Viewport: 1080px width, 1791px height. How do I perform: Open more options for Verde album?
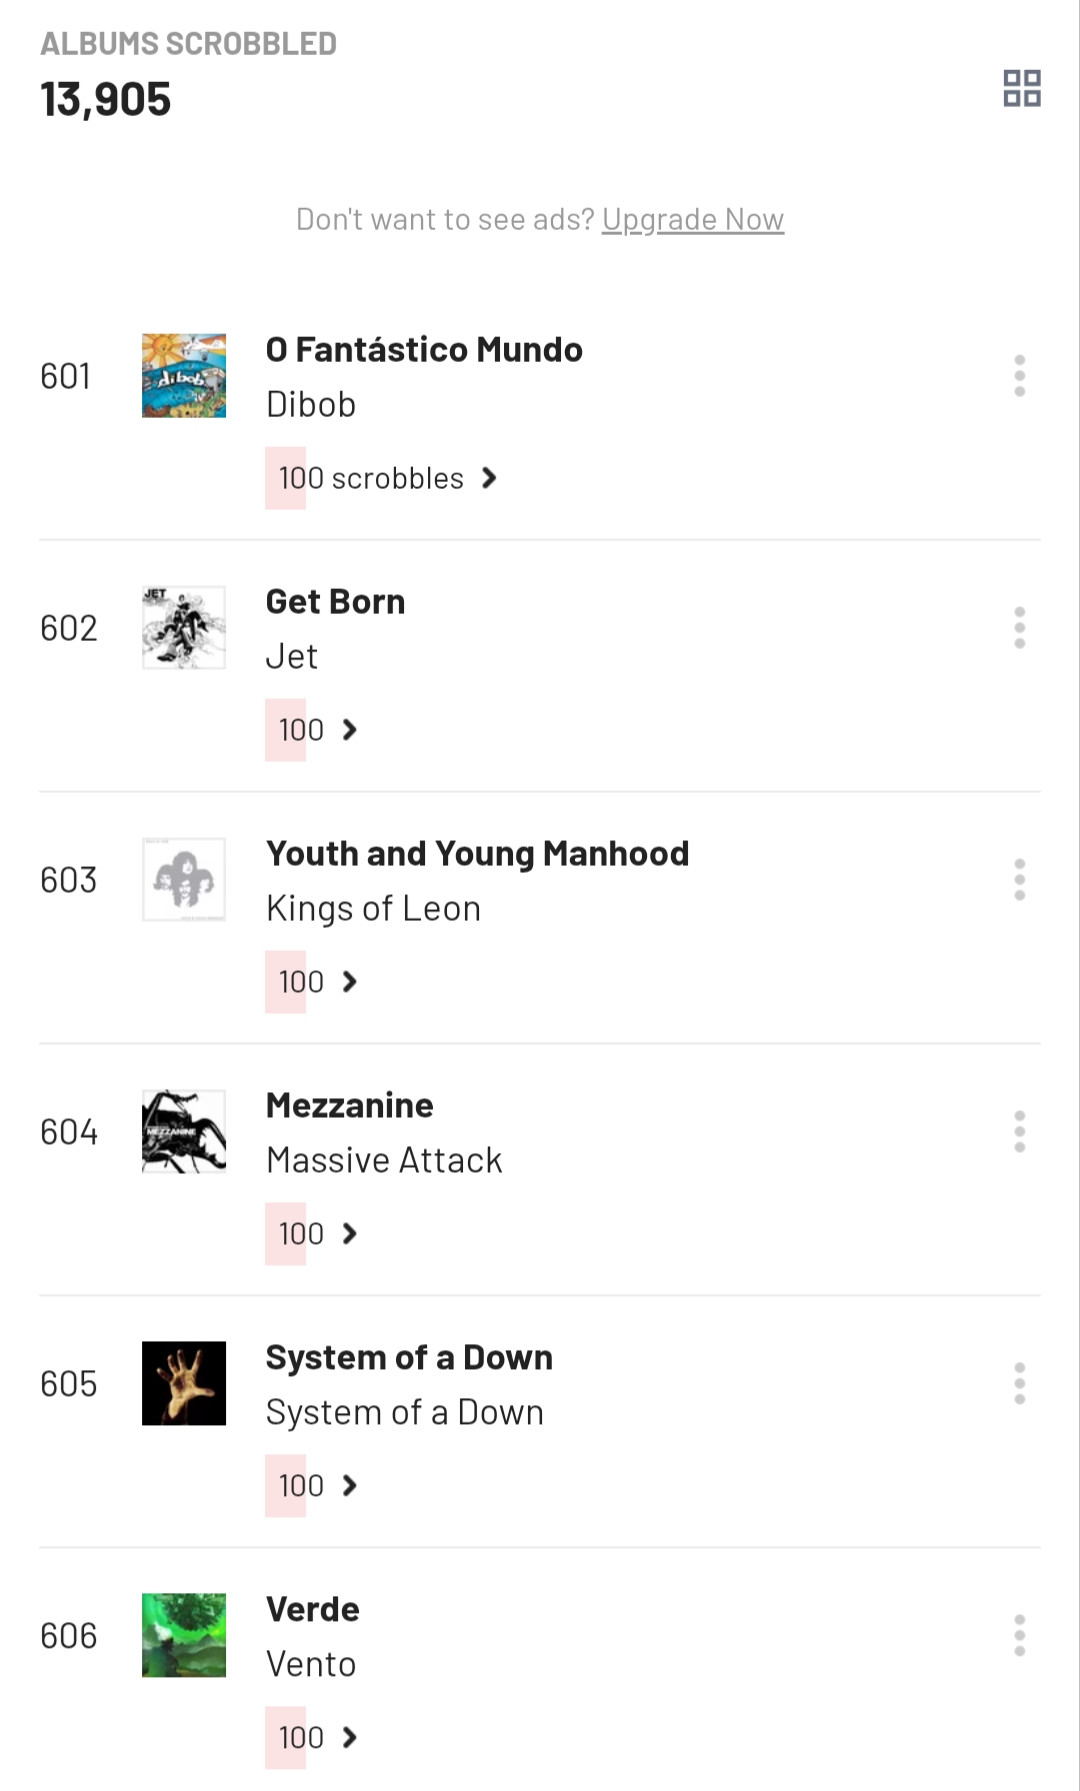click(x=1019, y=1636)
